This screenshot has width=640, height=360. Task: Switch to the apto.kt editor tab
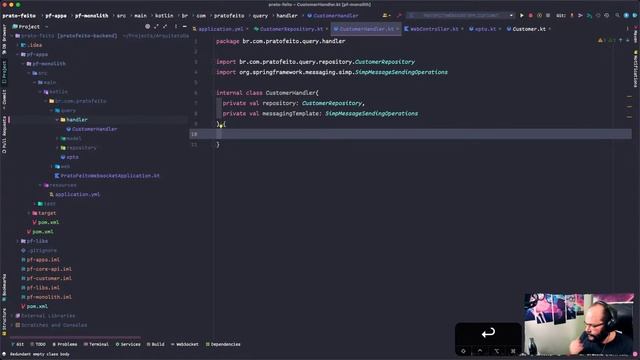click(484, 29)
